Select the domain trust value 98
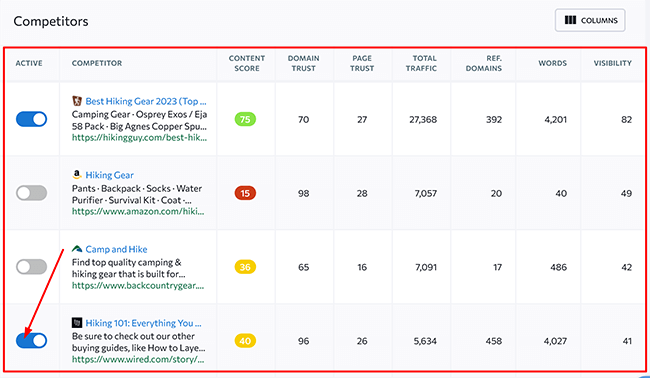This screenshot has height=378, width=650. [x=303, y=193]
